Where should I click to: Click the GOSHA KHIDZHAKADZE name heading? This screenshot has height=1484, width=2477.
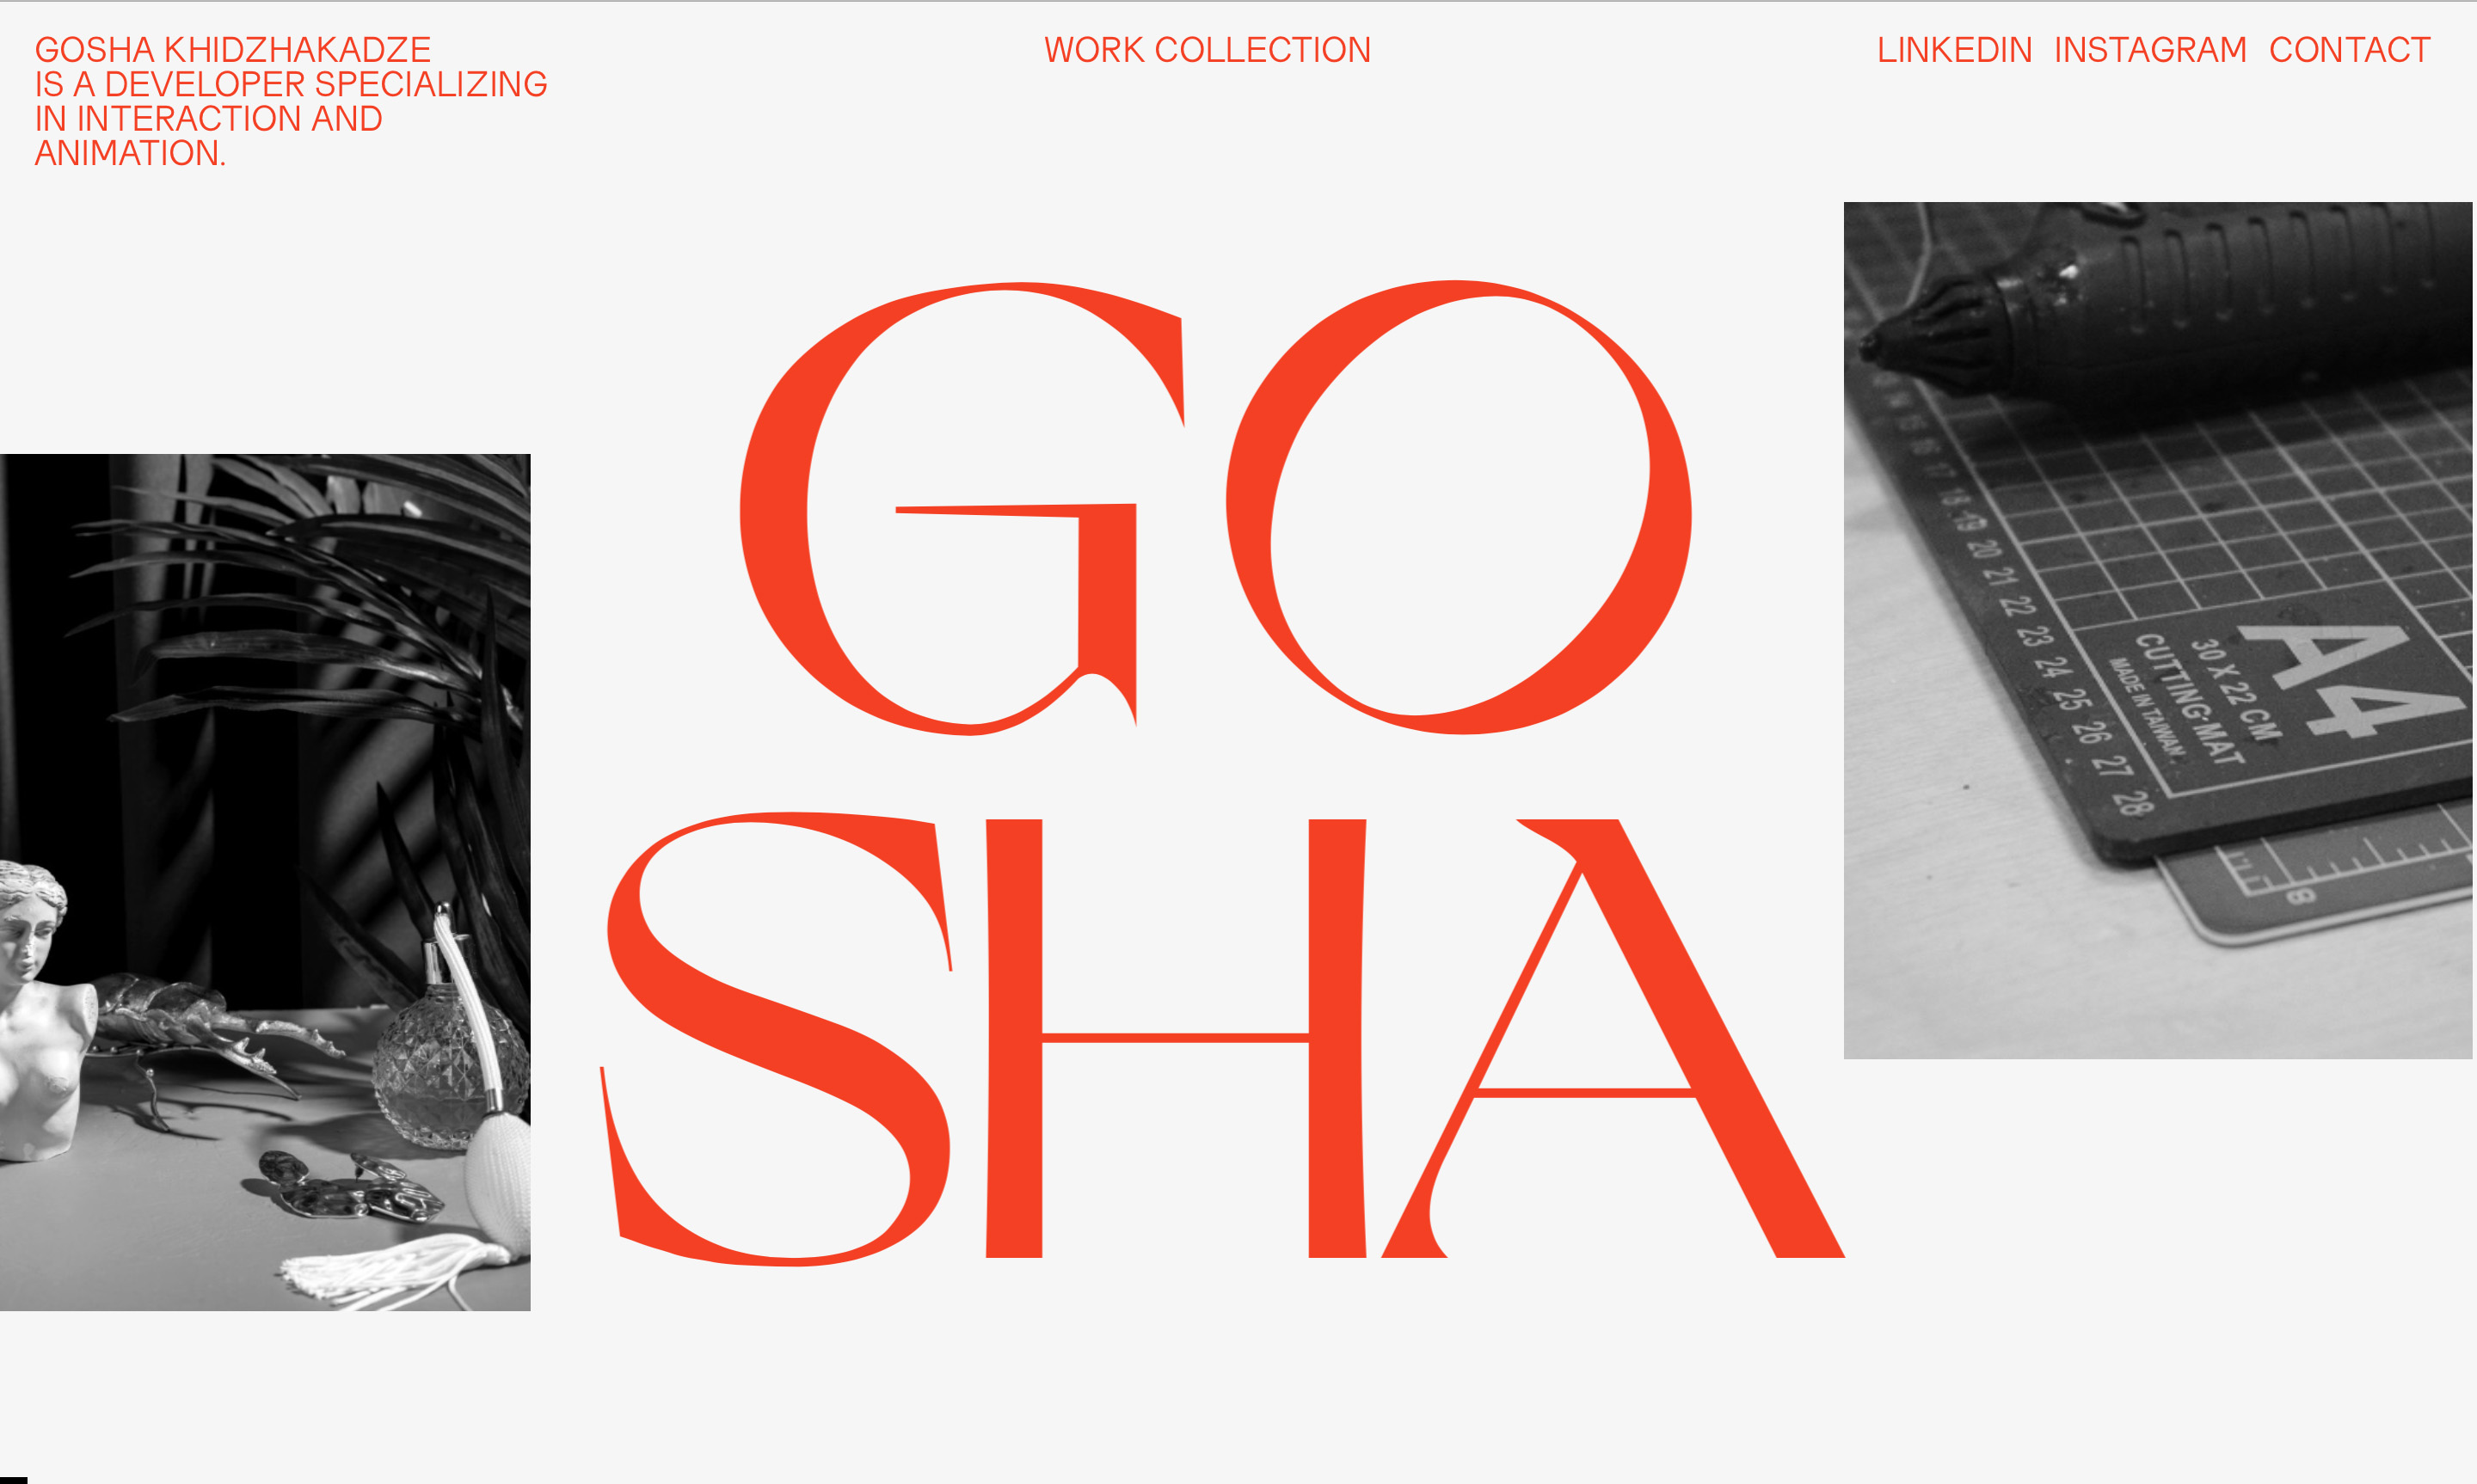233,50
